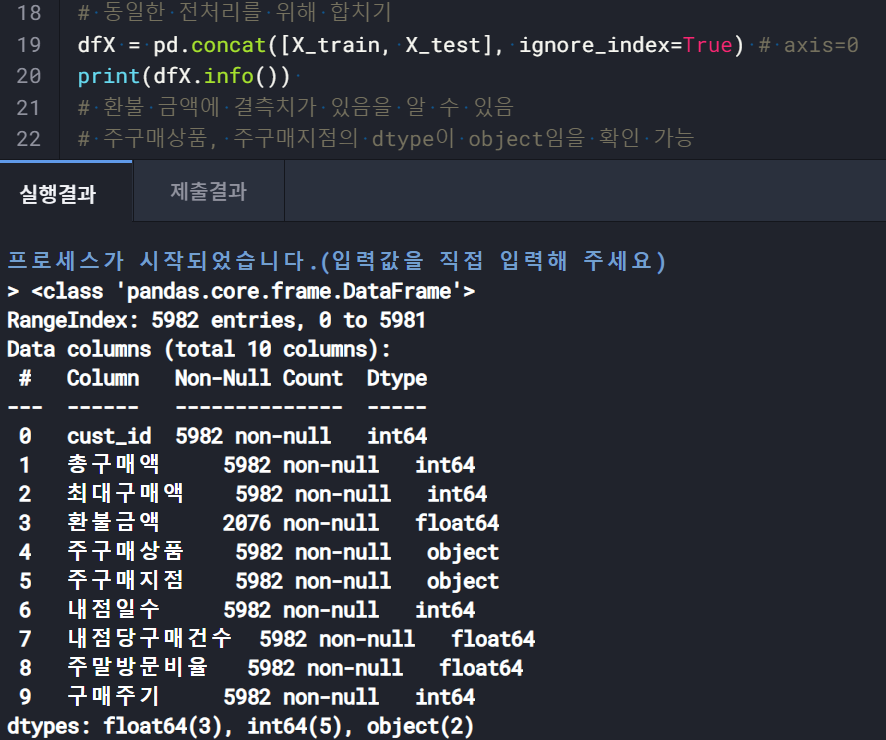
Task: Click the 'Non-Null Count' header
Action: (x=258, y=378)
